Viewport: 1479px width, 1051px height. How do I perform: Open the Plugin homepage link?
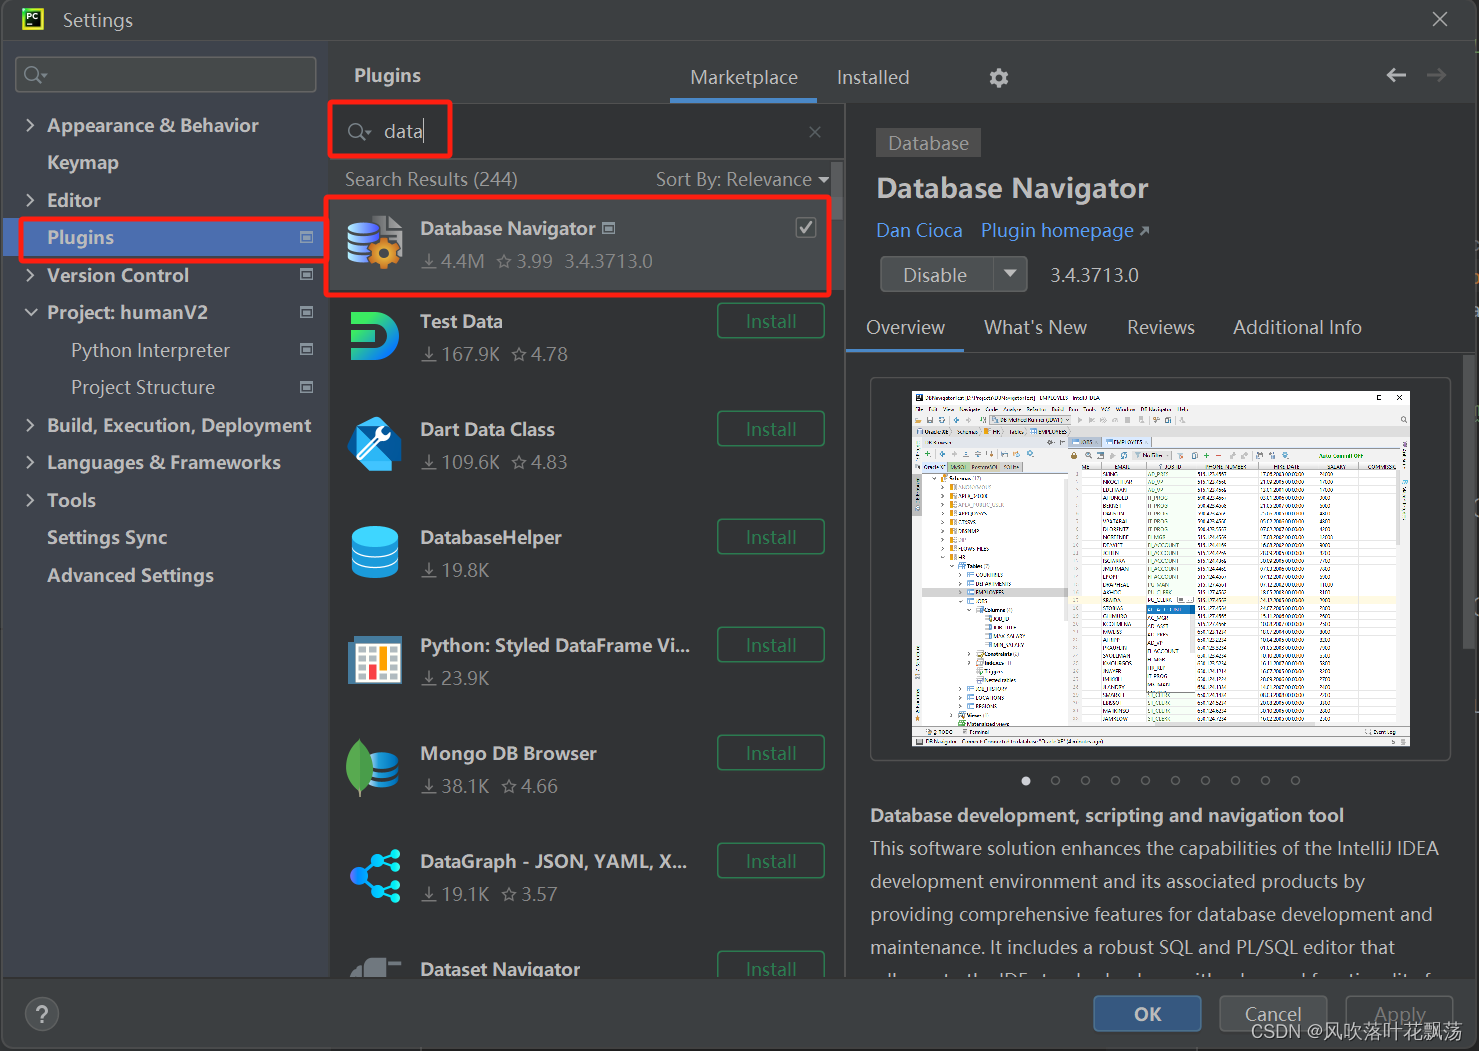pos(1065,230)
